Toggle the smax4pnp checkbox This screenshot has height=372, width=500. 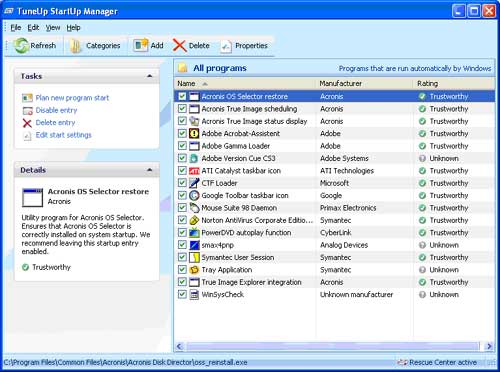[182, 245]
